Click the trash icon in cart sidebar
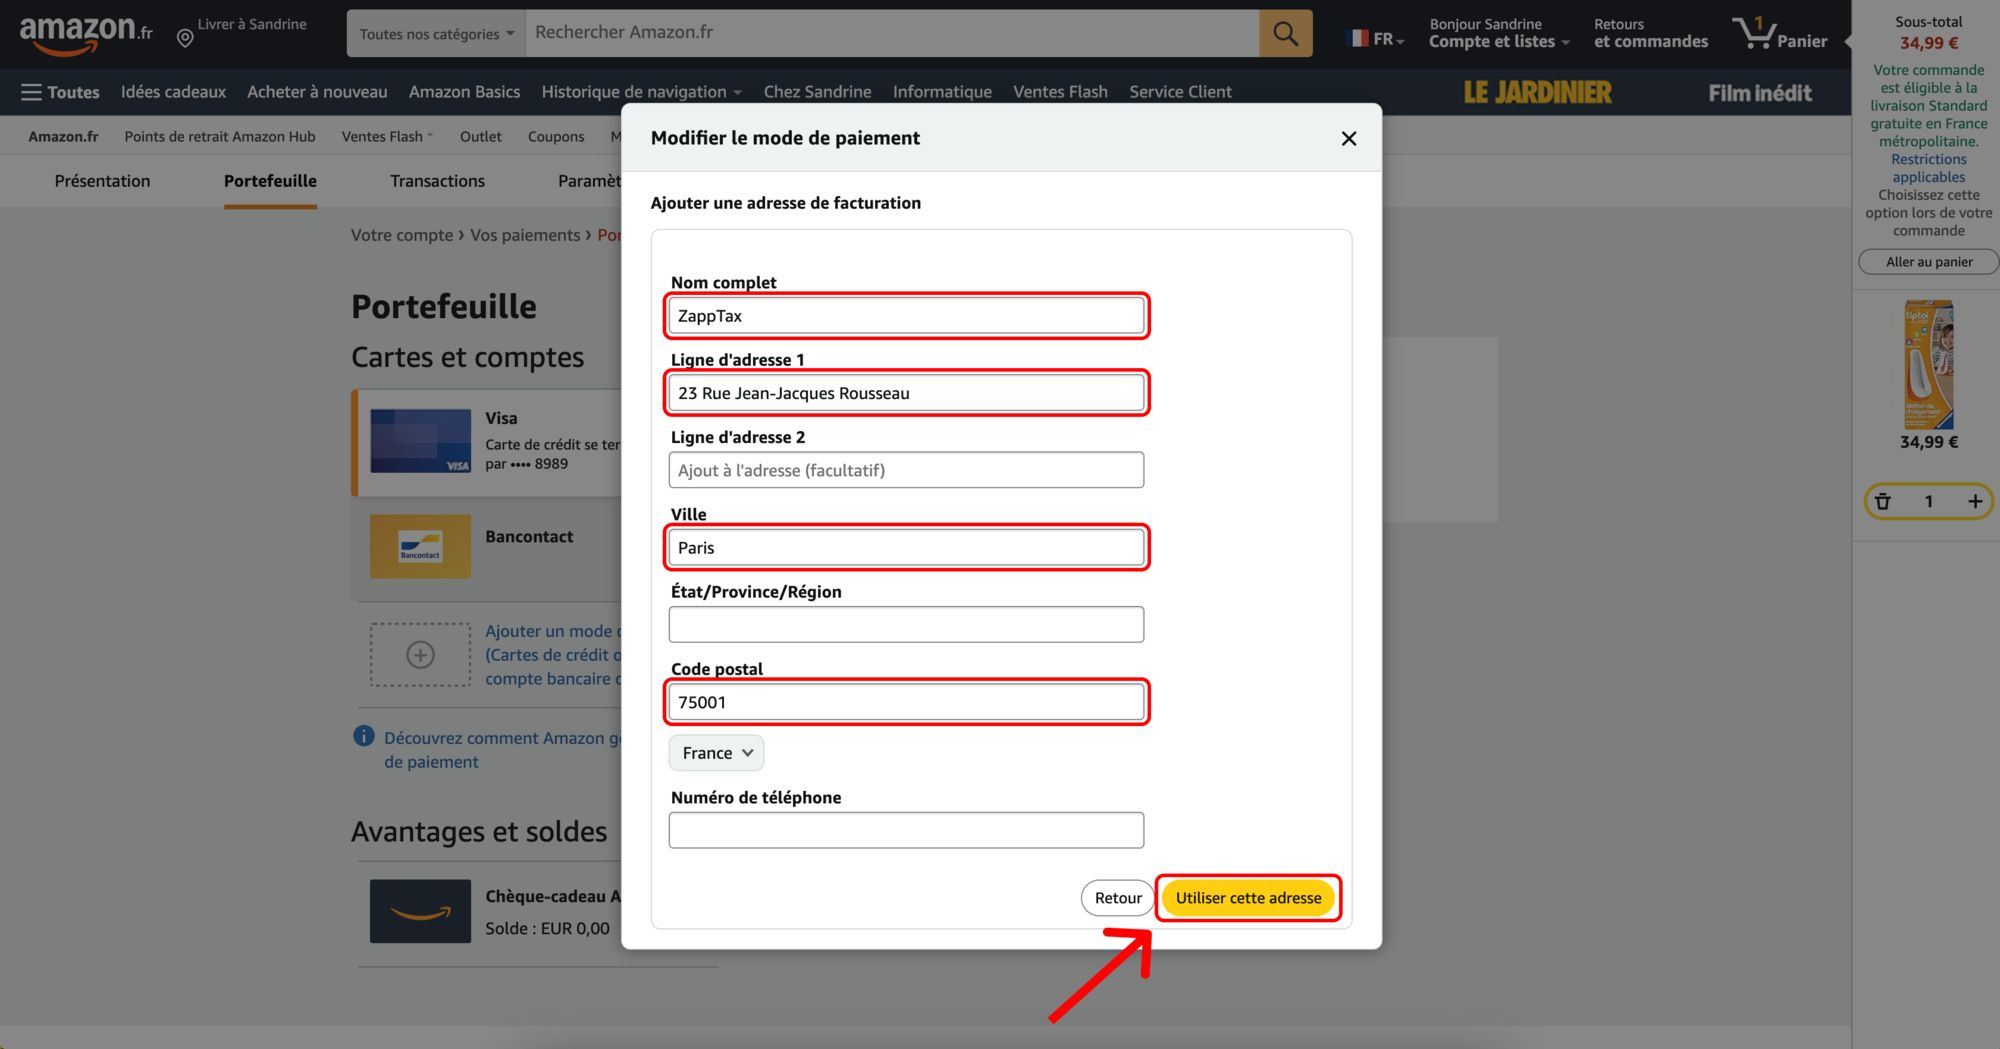The width and height of the screenshot is (2000, 1049). [1883, 502]
